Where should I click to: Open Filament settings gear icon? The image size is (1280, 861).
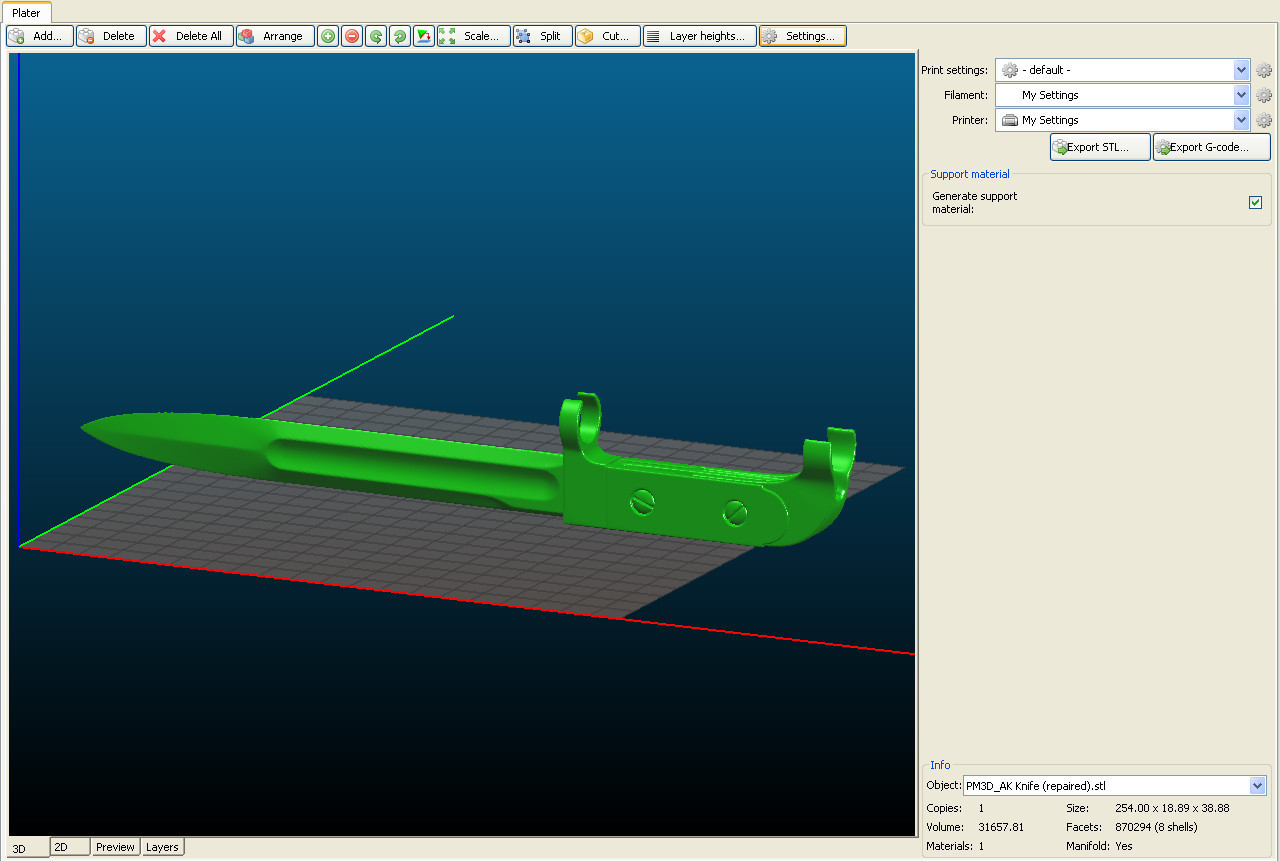(x=1264, y=95)
